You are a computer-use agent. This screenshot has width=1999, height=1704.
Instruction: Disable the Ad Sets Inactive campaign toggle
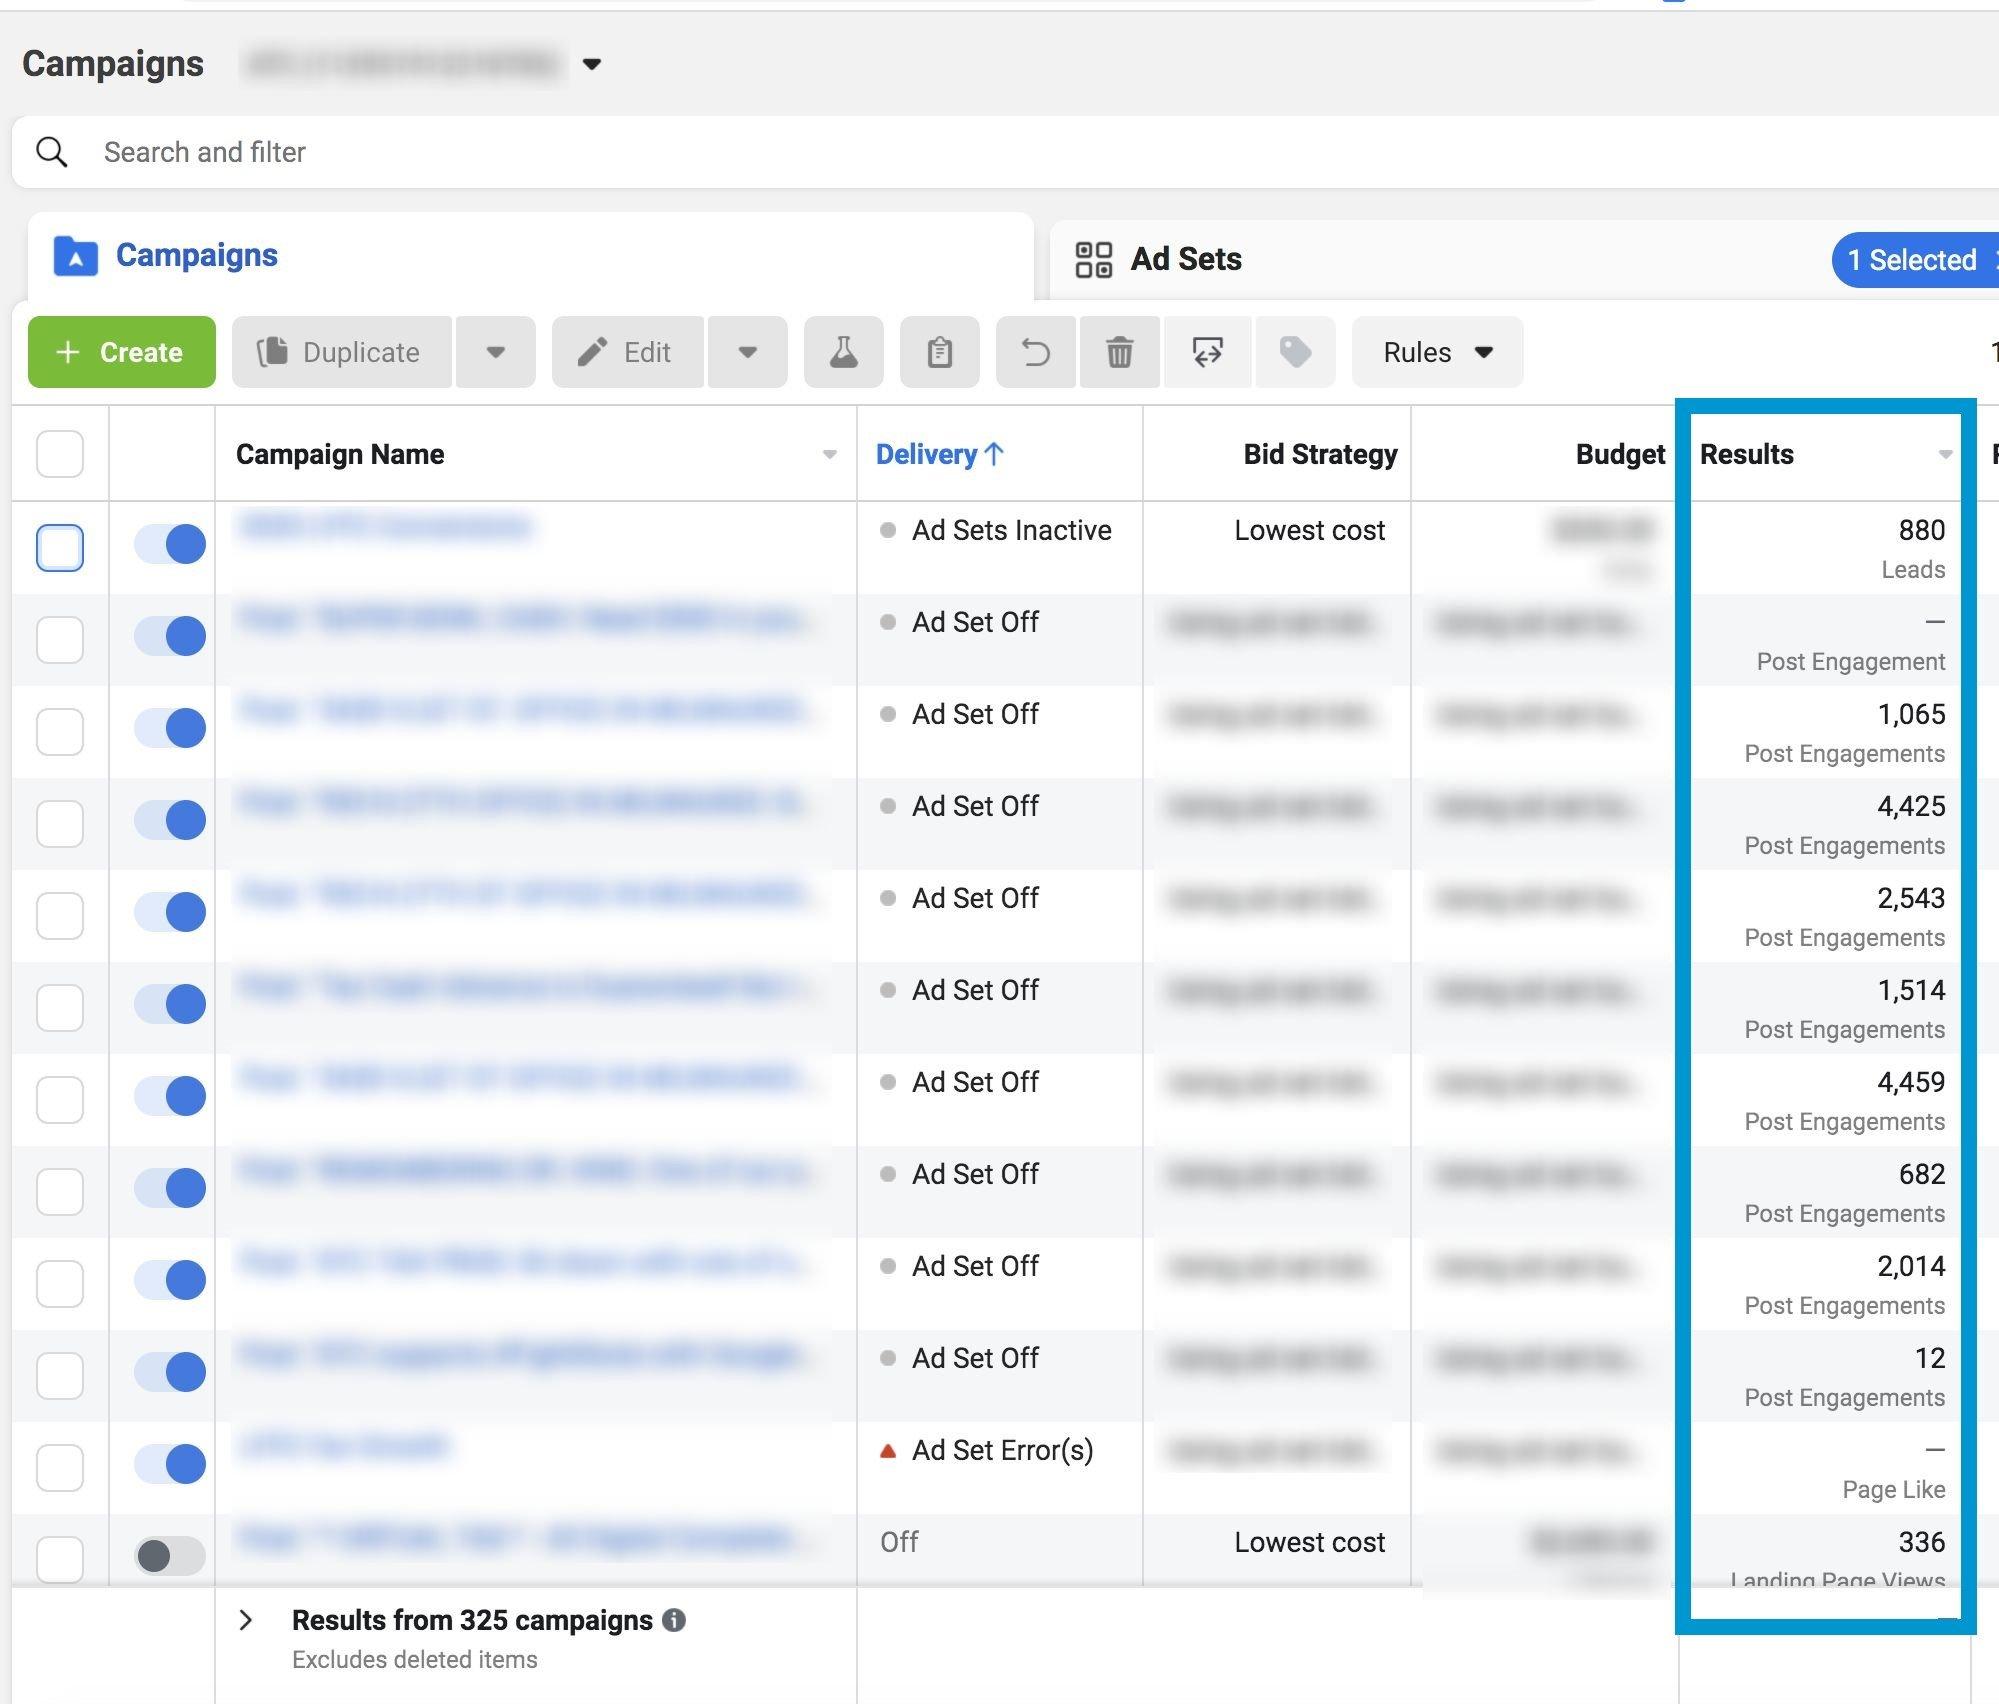pyautogui.click(x=169, y=544)
